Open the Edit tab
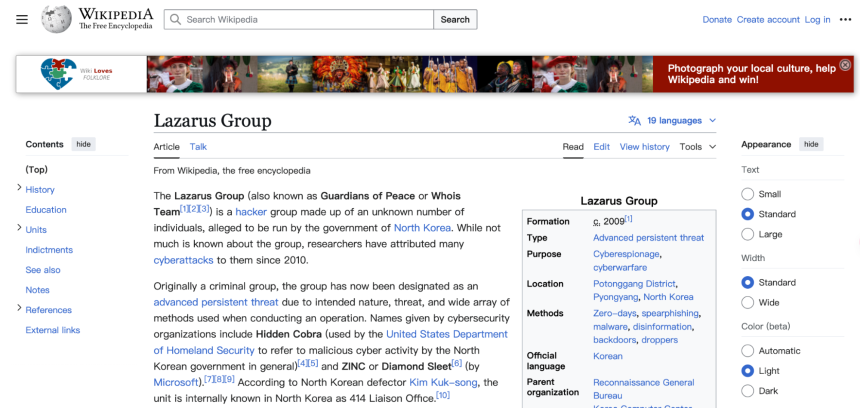The width and height of the screenshot is (860, 408). coord(602,147)
